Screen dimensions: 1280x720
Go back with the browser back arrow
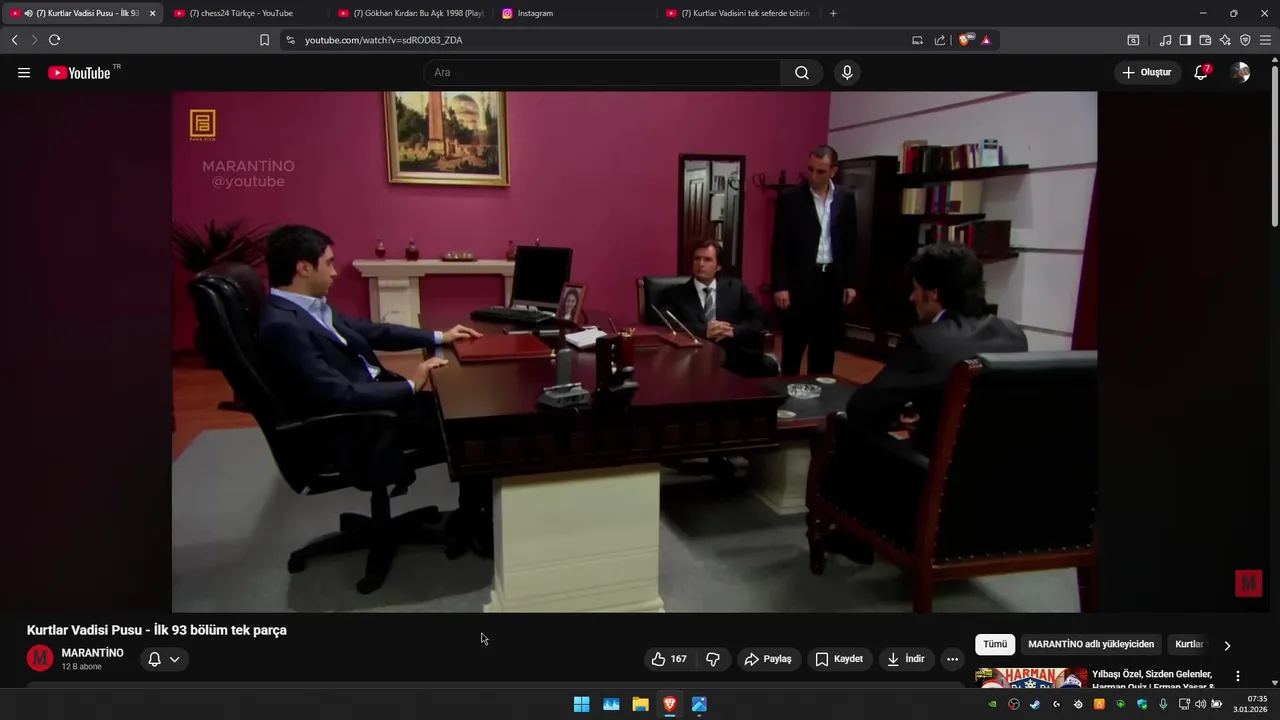point(14,40)
